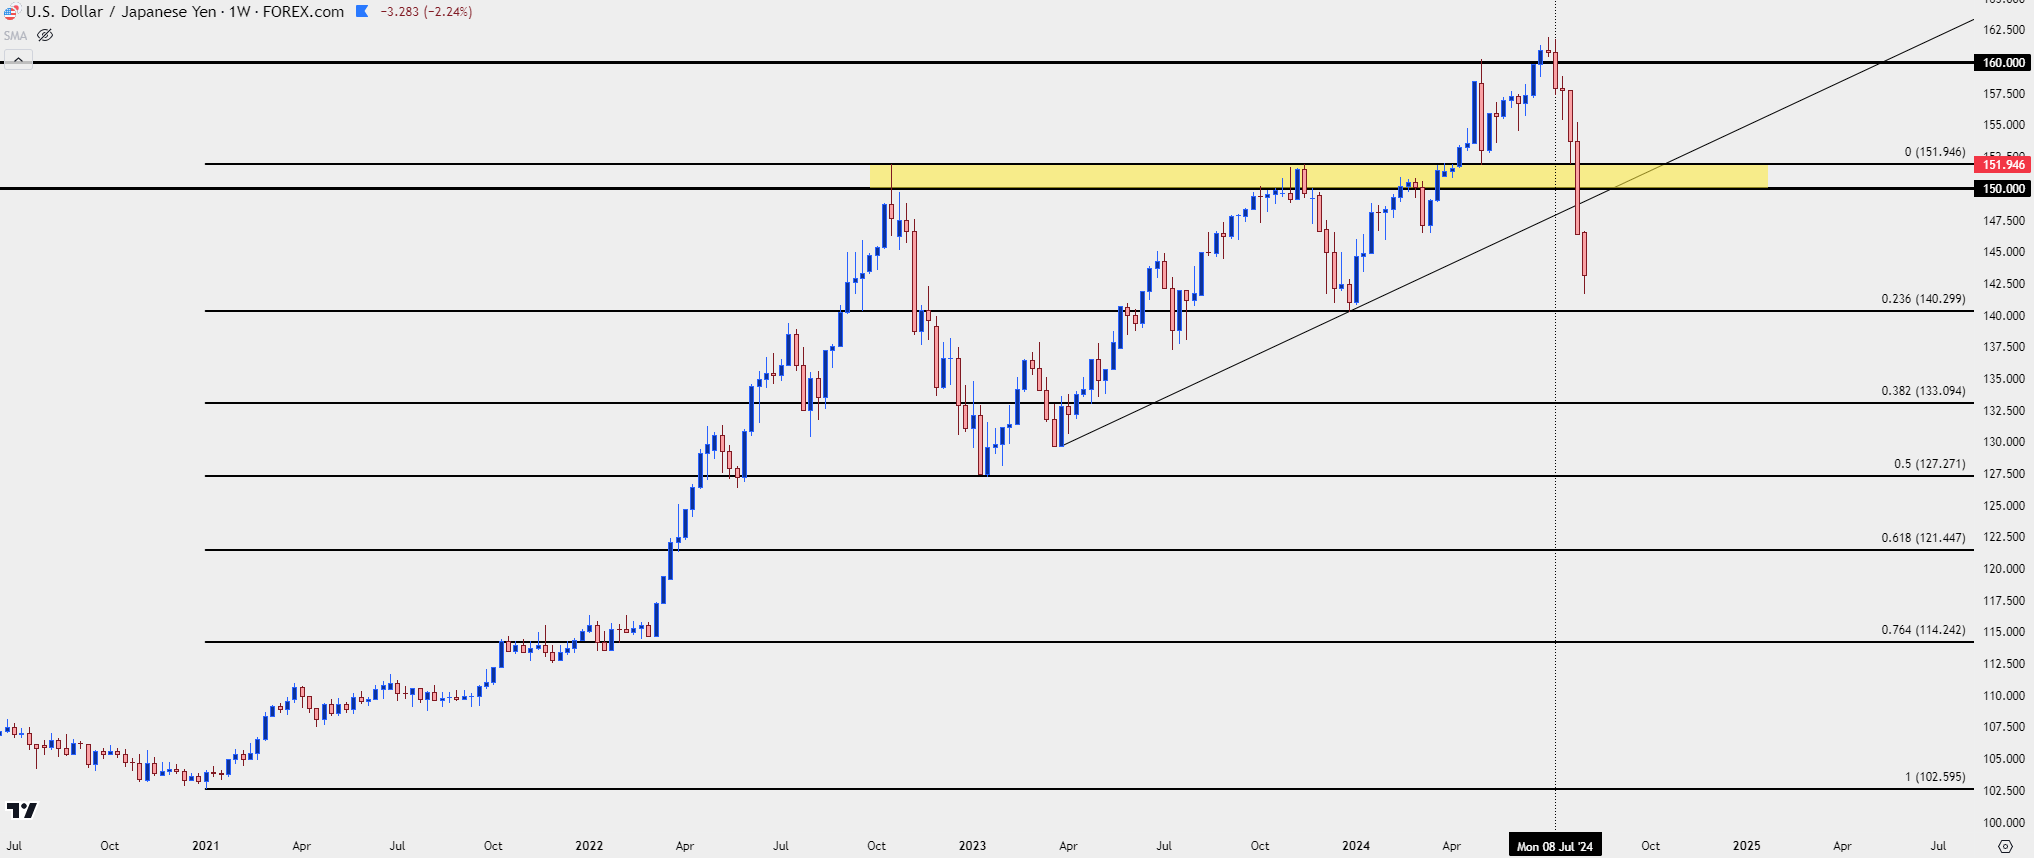
Task: Select the 0 (151.946) Fibonacci label
Action: click(x=1935, y=152)
